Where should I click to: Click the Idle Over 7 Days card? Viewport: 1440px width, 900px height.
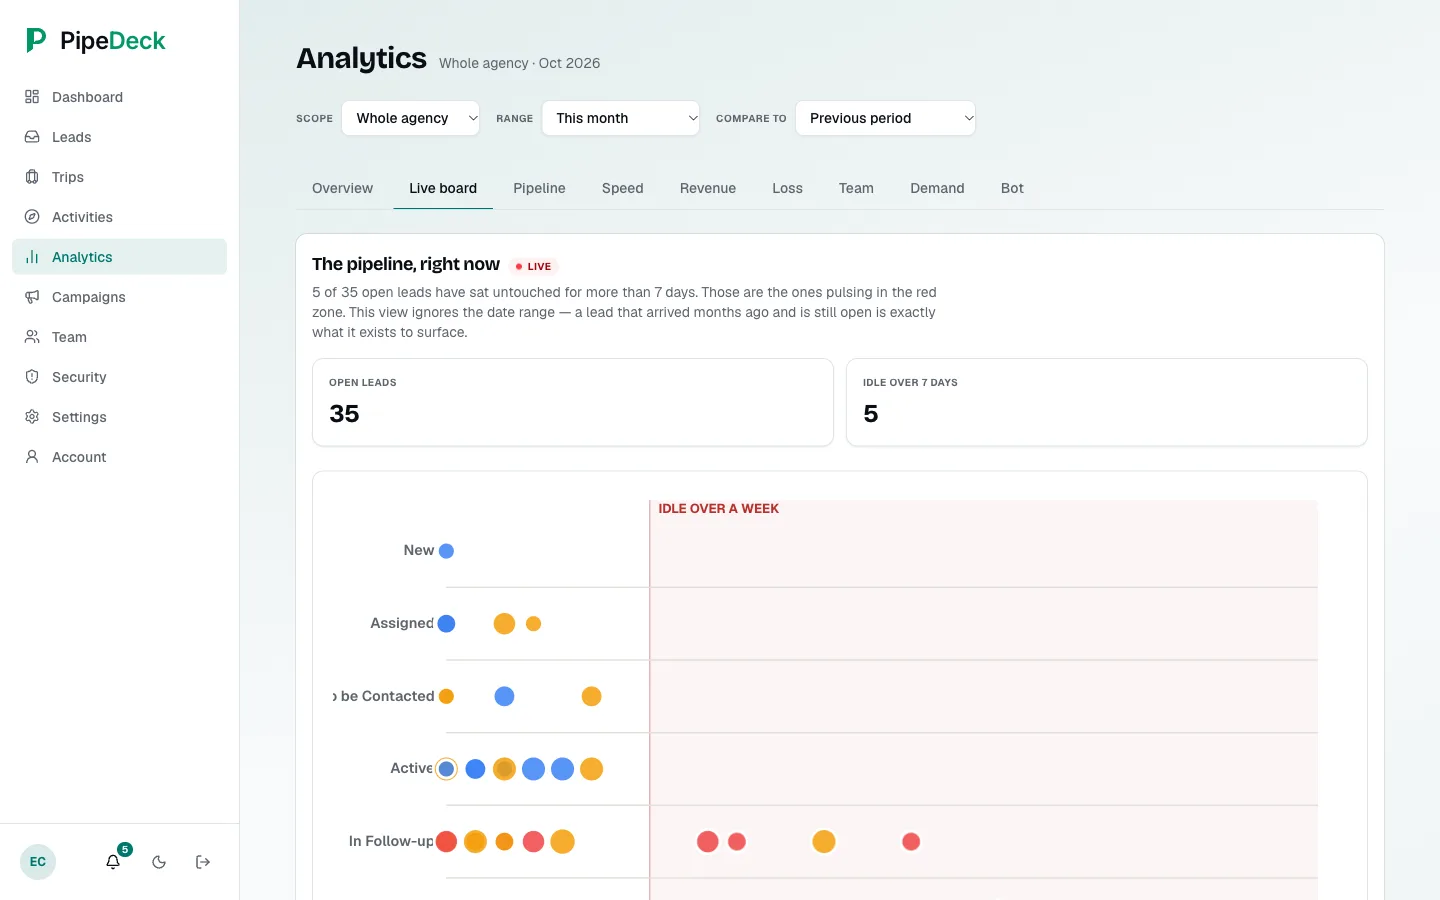1107,402
